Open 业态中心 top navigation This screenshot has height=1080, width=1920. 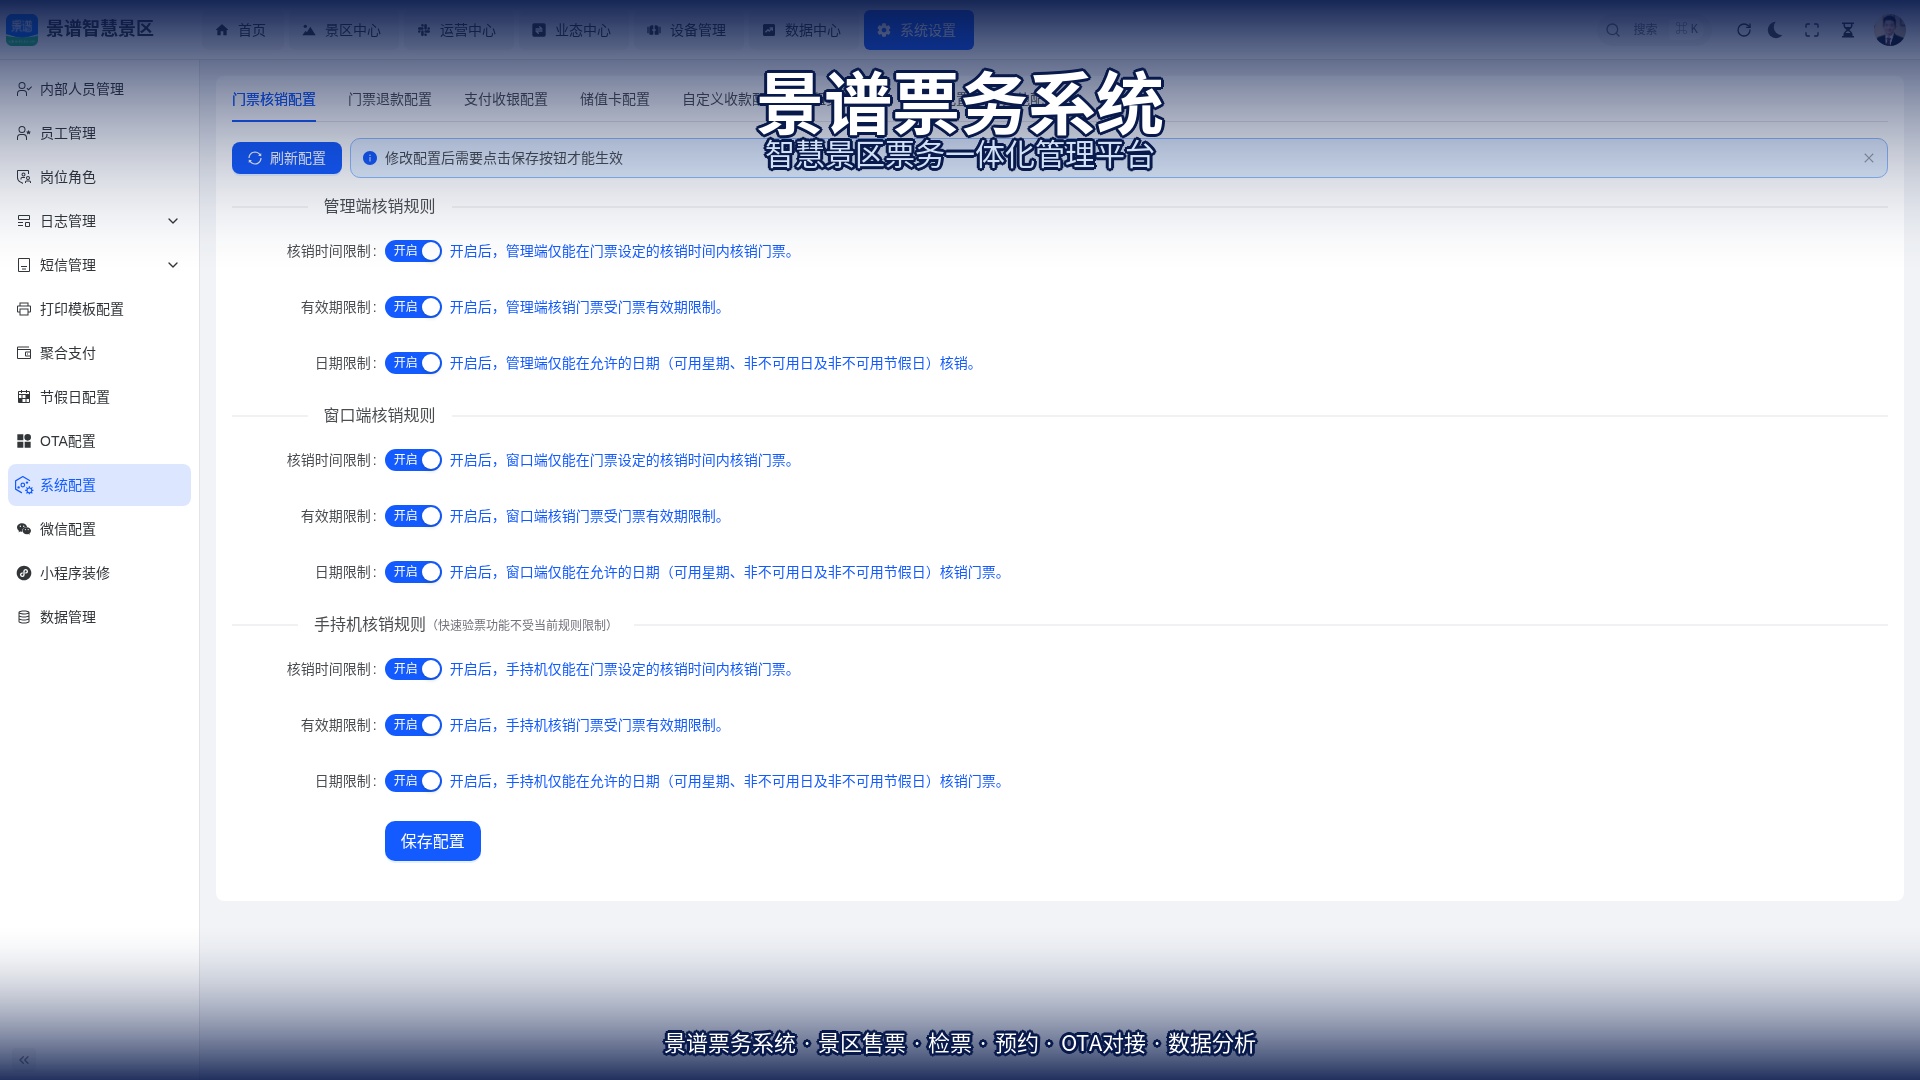[x=572, y=30]
